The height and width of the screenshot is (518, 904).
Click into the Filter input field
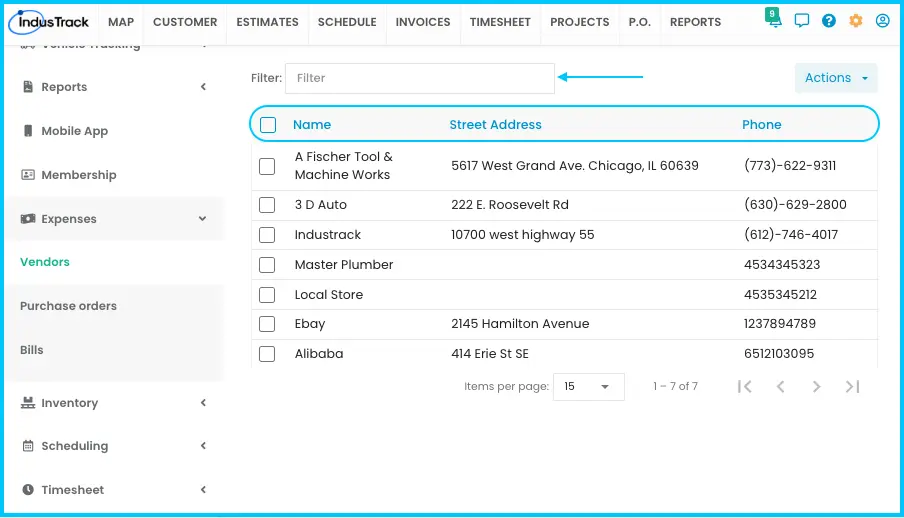tap(420, 78)
